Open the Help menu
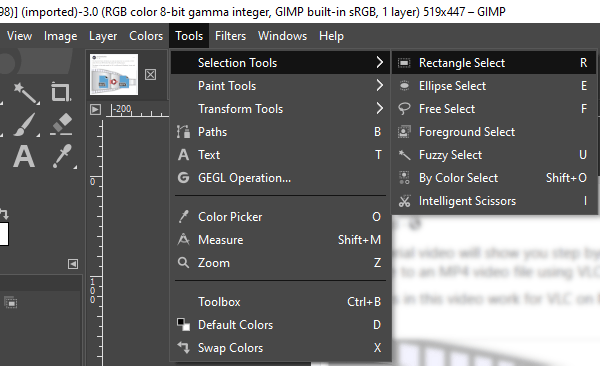Image resolution: width=600 pixels, height=366 pixels. pos(331,36)
